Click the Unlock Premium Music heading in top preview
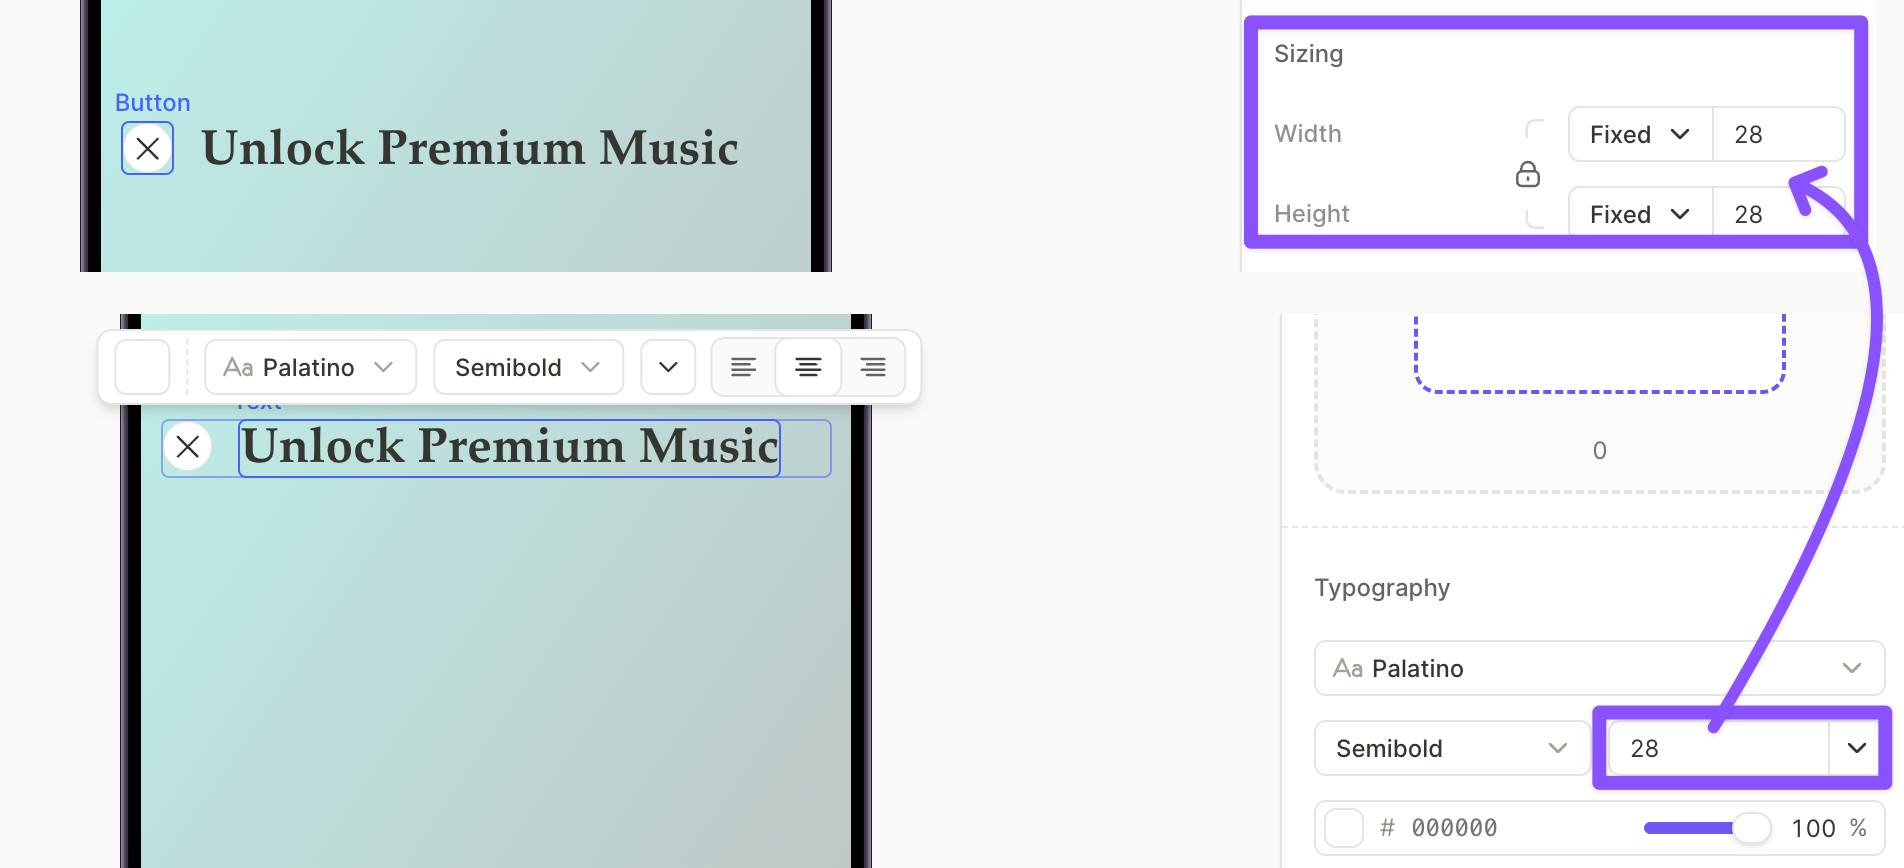Screen dimensions: 1904x868 coord(470,148)
